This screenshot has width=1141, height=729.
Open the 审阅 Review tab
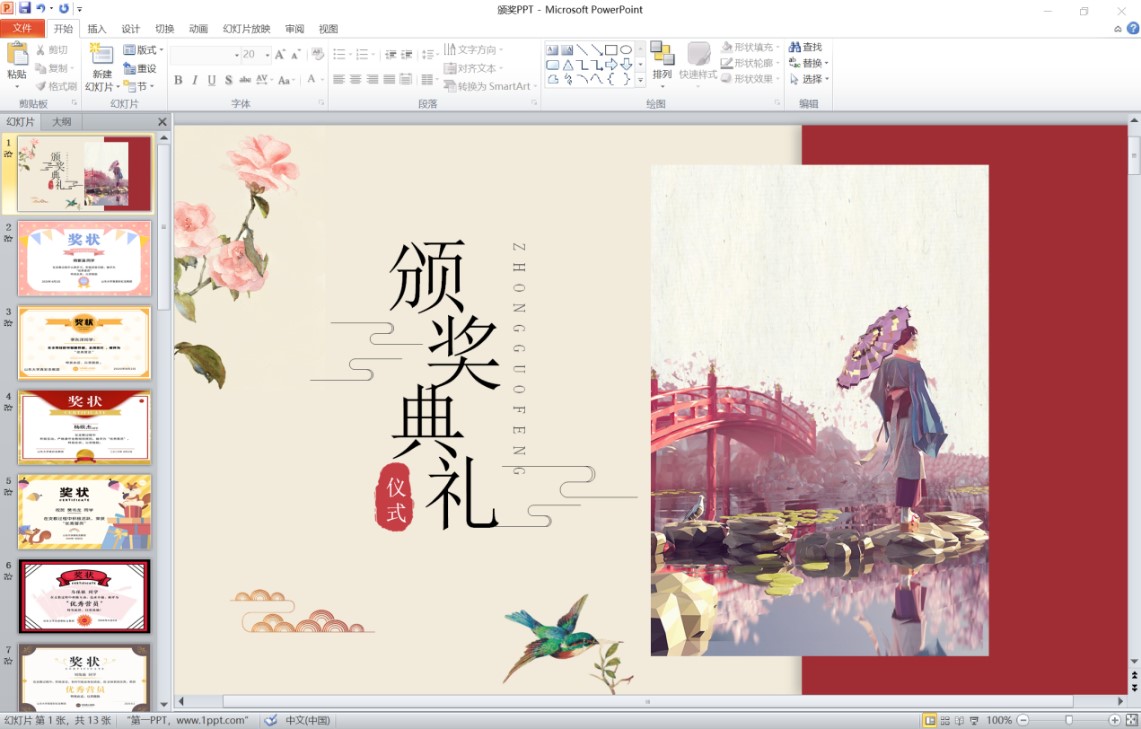point(295,29)
